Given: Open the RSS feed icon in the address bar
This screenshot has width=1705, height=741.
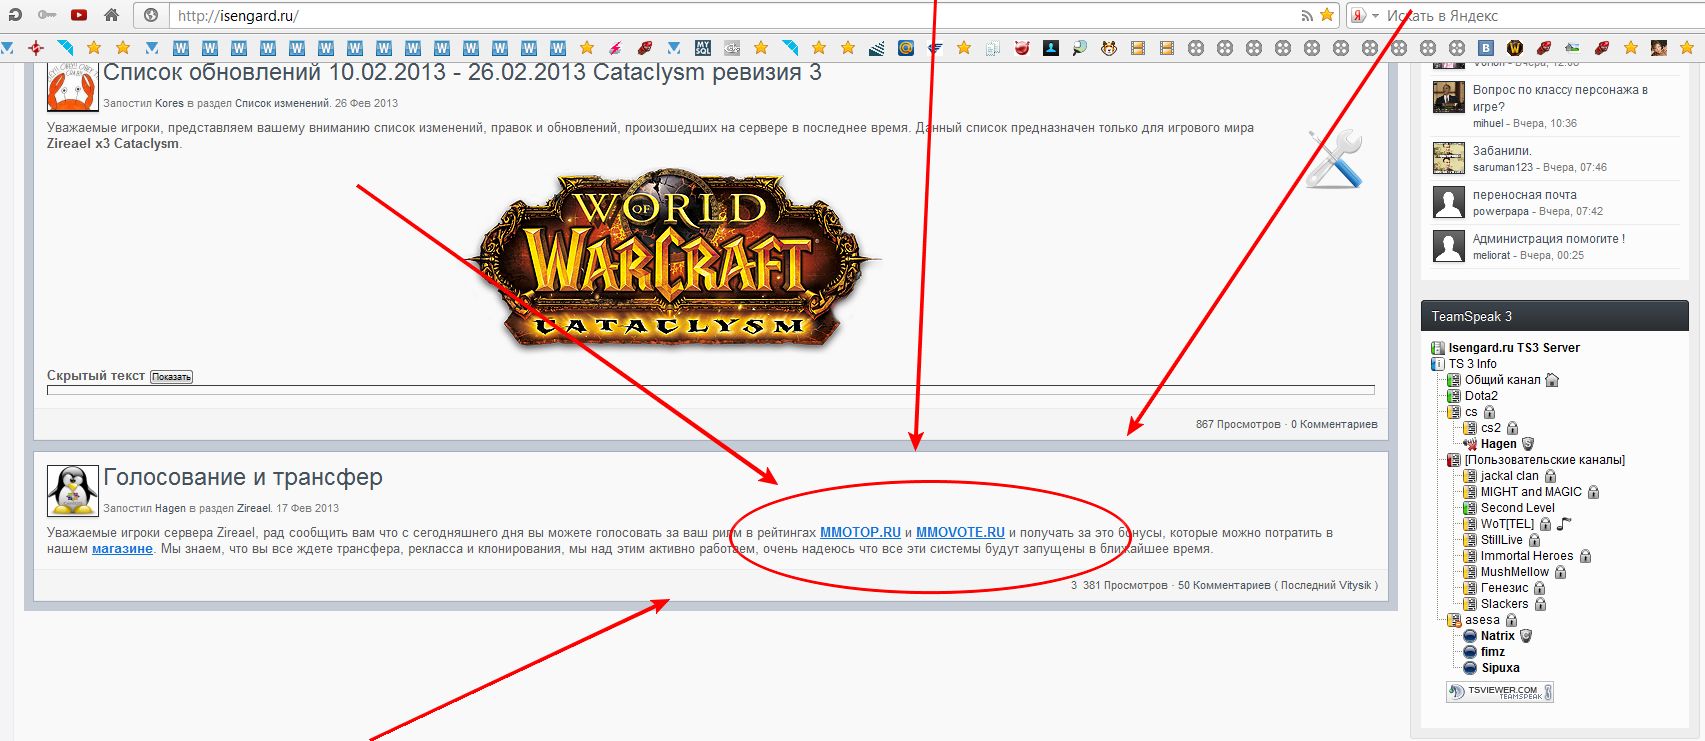Looking at the screenshot, I should (x=1307, y=15).
